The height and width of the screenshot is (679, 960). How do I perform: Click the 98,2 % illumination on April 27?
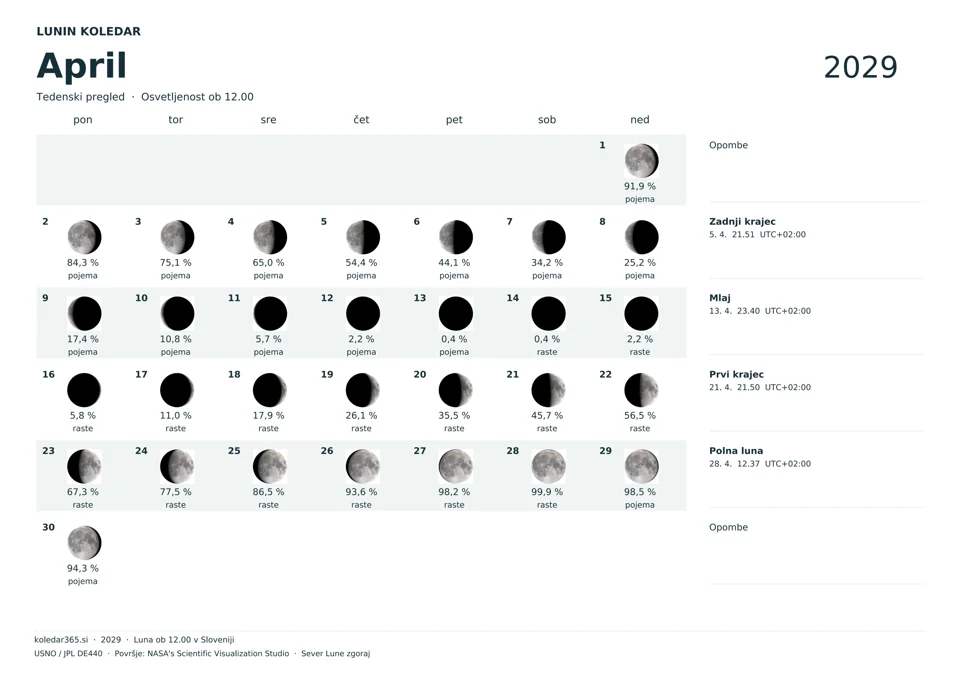454,492
